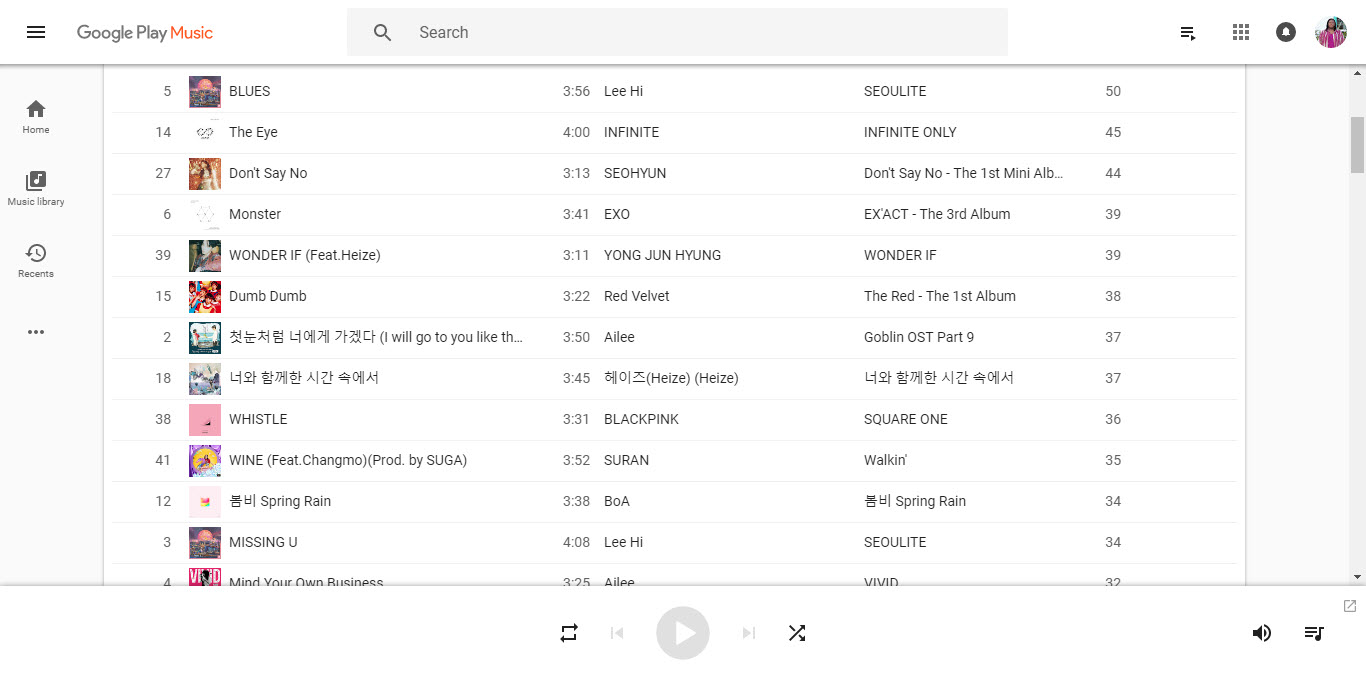This screenshot has width=1366, height=676.
Task: Open the queue icon in top bar
Action: [1188, 33]
